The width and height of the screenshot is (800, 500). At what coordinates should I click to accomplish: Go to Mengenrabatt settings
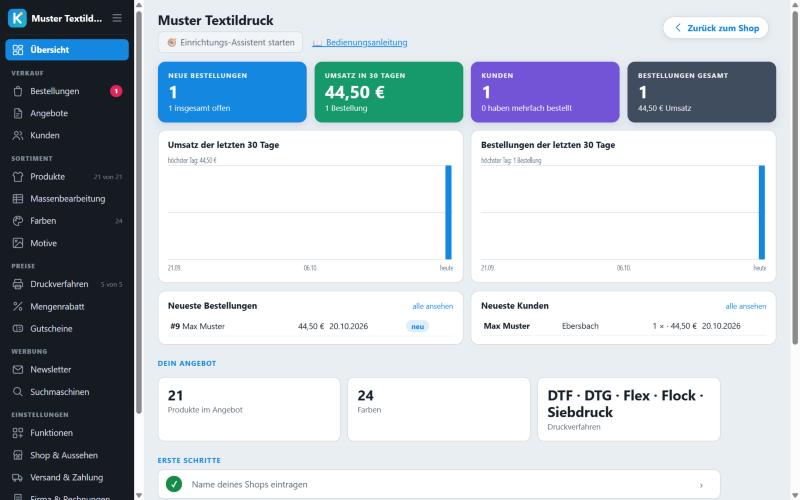pyautogui.click(x=67, y=306)
